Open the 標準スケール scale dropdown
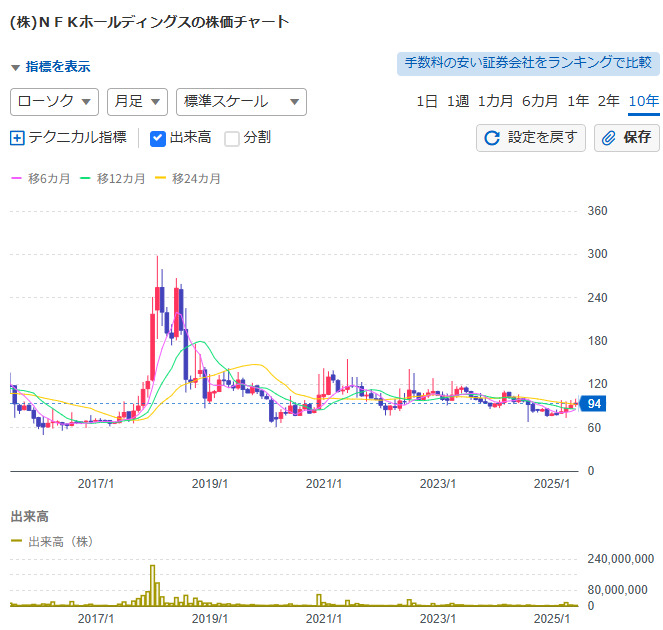This screenshot has height=630, width=663. [x=241, y=102]
